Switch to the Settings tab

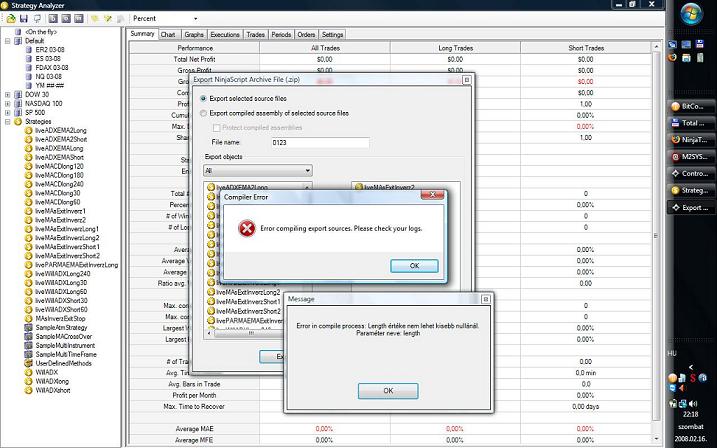(332, 35)
